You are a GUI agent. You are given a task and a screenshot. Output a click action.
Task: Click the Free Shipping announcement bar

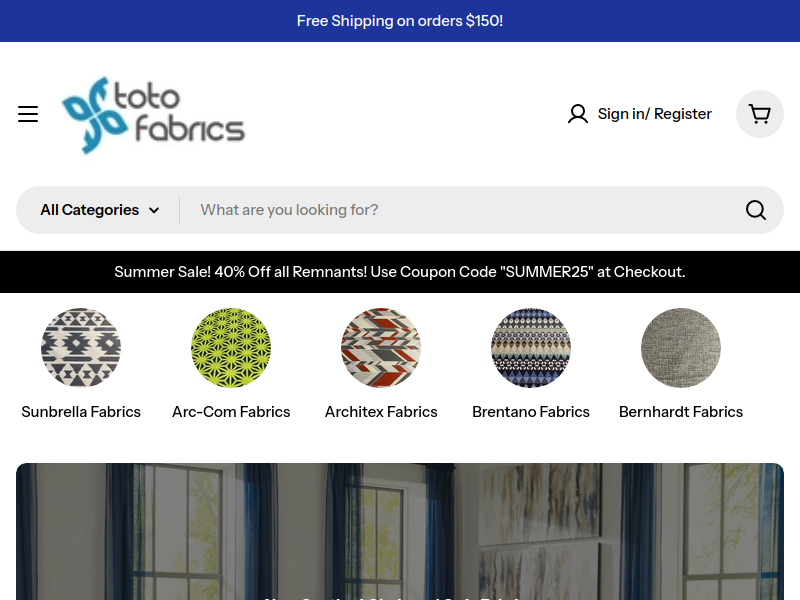click(x=400, y=21)
